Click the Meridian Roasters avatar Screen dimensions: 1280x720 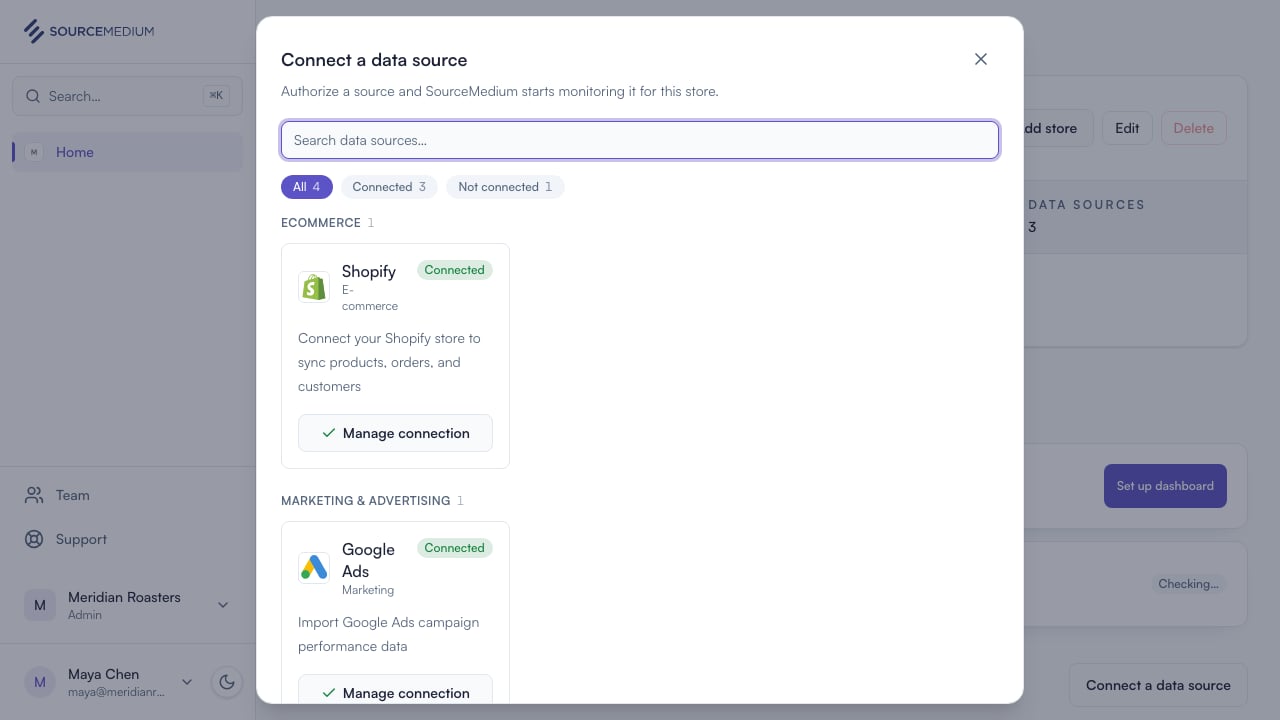(40, 605)
